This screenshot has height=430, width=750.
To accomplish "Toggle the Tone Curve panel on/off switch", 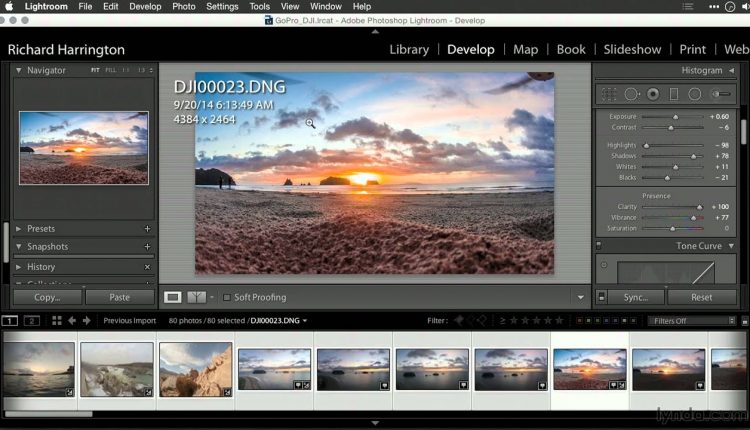I will [x=598, y=246].
